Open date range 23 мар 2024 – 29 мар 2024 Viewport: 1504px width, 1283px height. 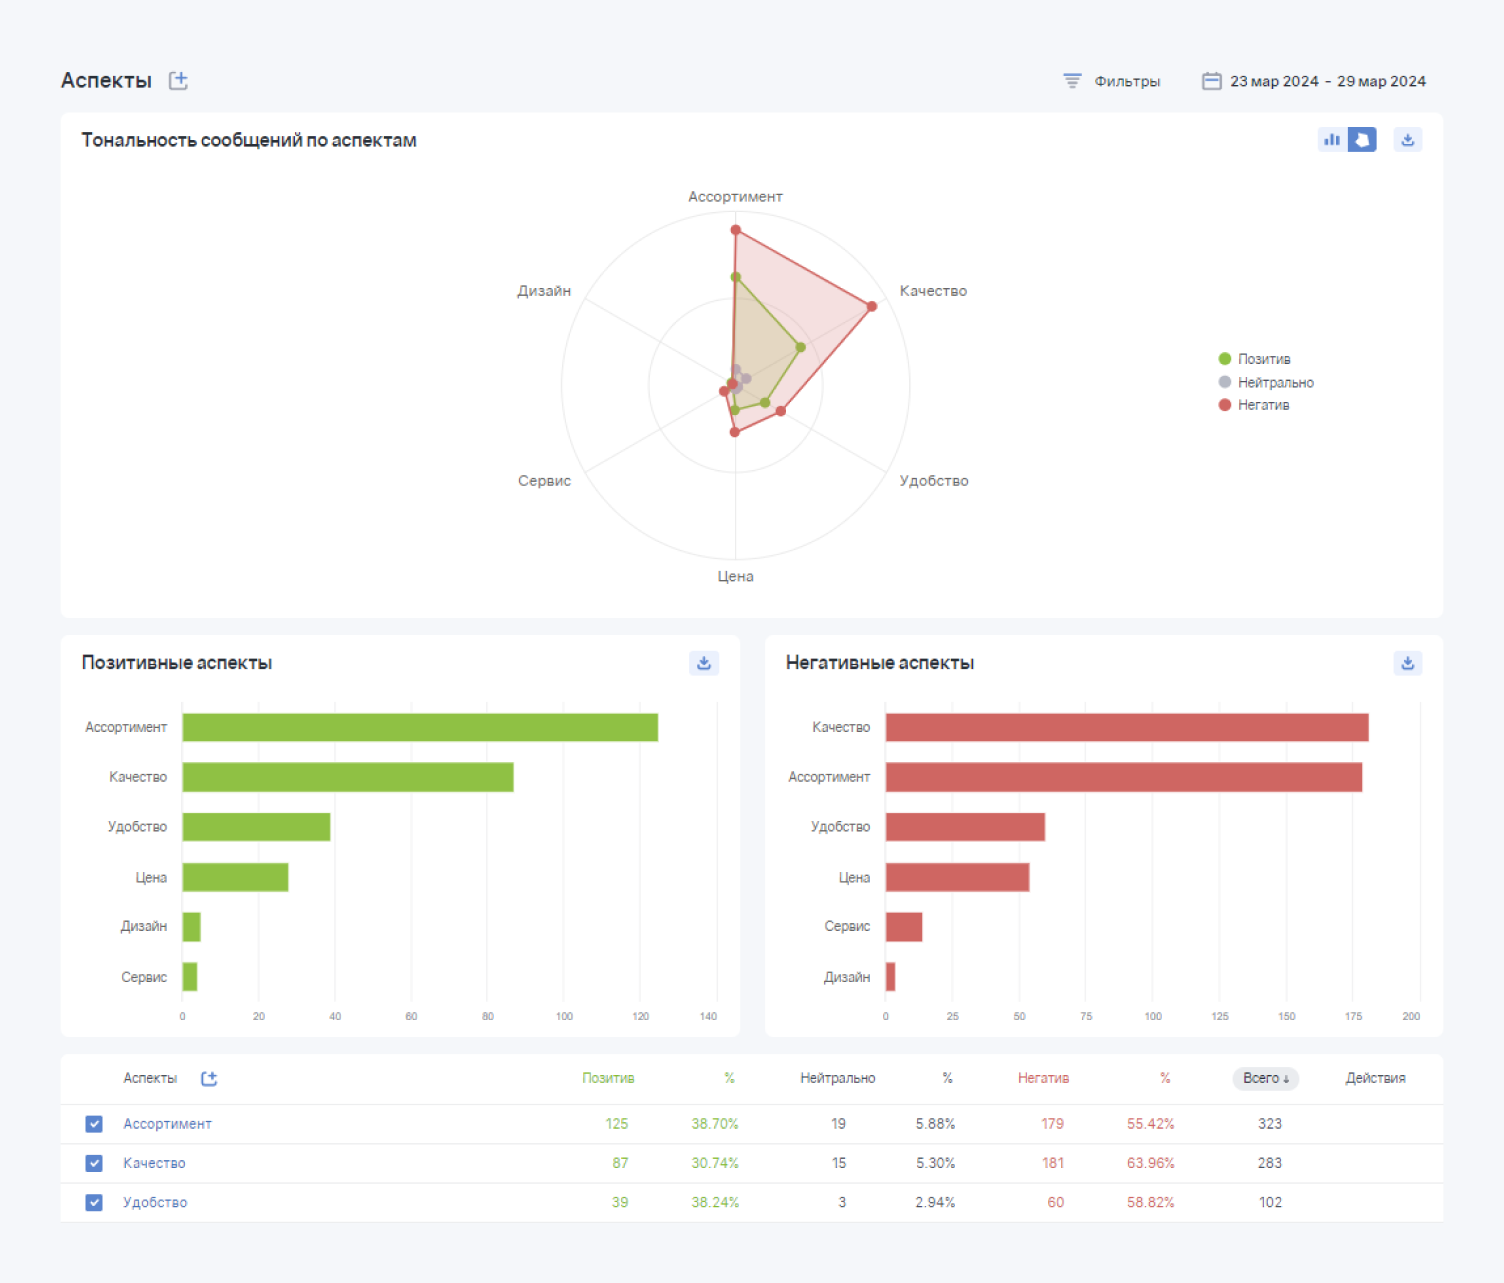[1327, 81]
